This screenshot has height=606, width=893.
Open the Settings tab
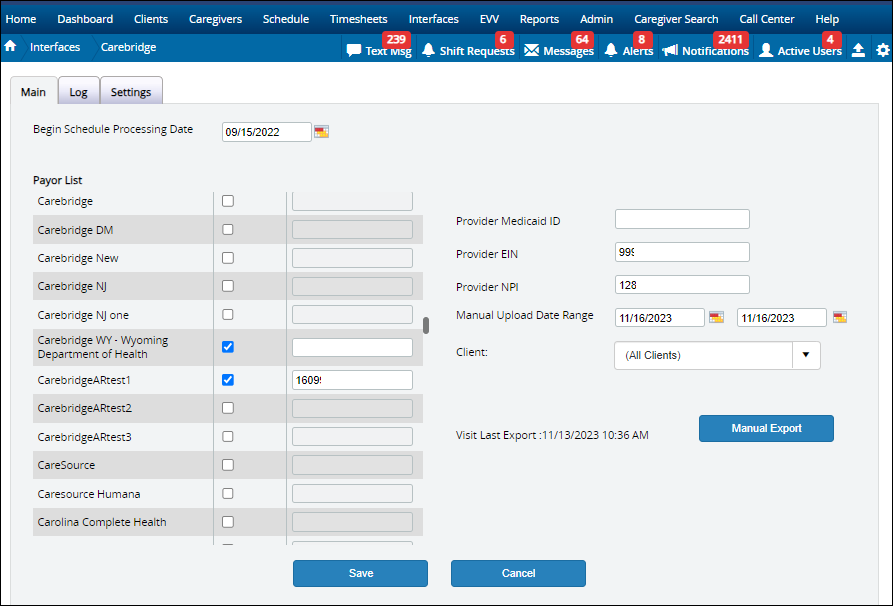coord(131,92)
